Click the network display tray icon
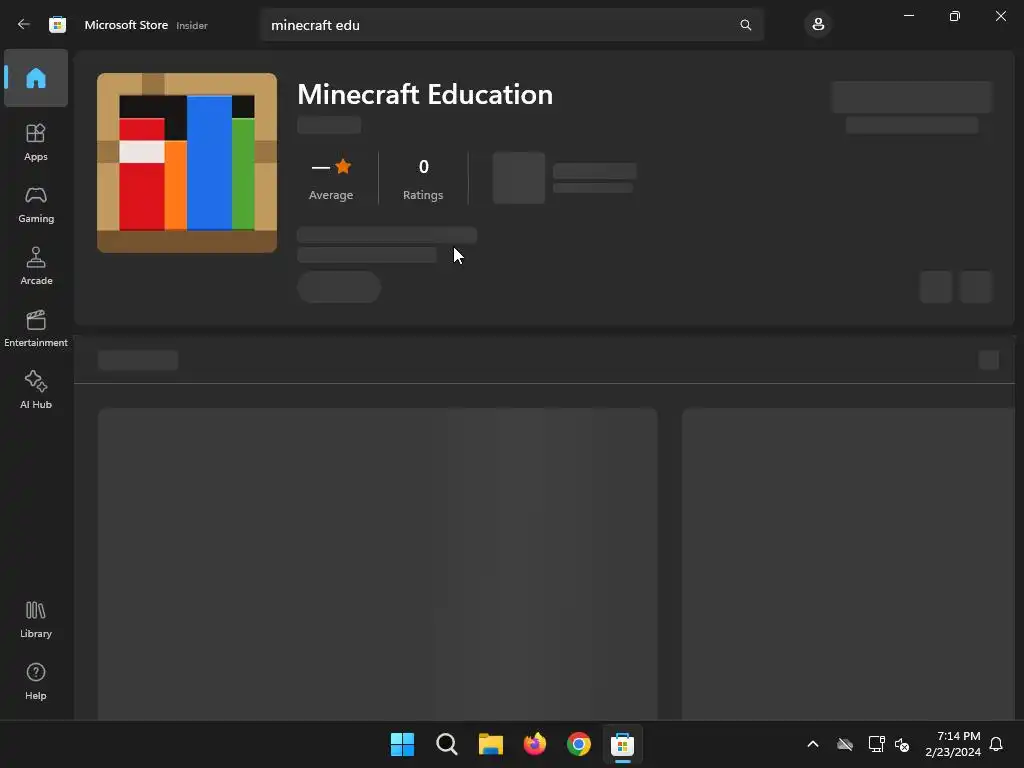 click(876, 744)
